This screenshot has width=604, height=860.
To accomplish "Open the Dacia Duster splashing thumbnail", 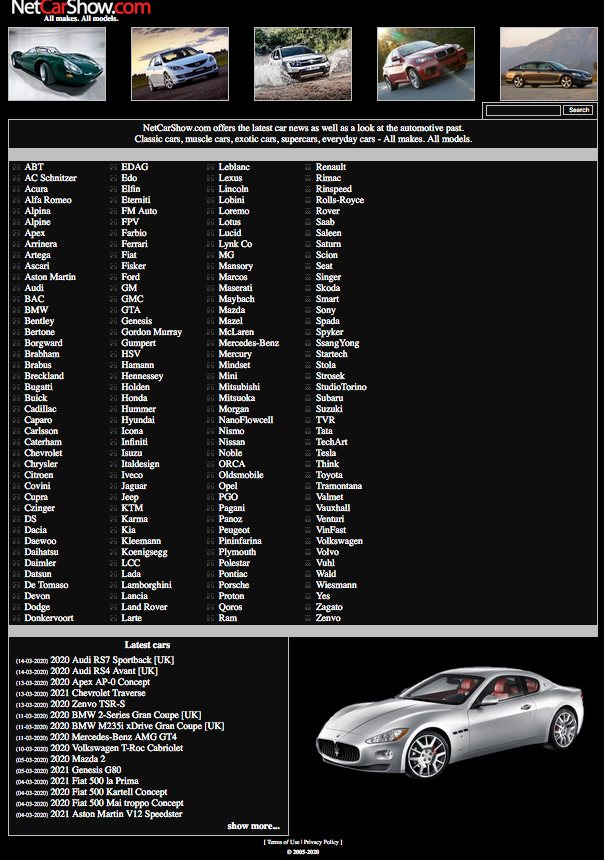I will [x=303, y=64].
